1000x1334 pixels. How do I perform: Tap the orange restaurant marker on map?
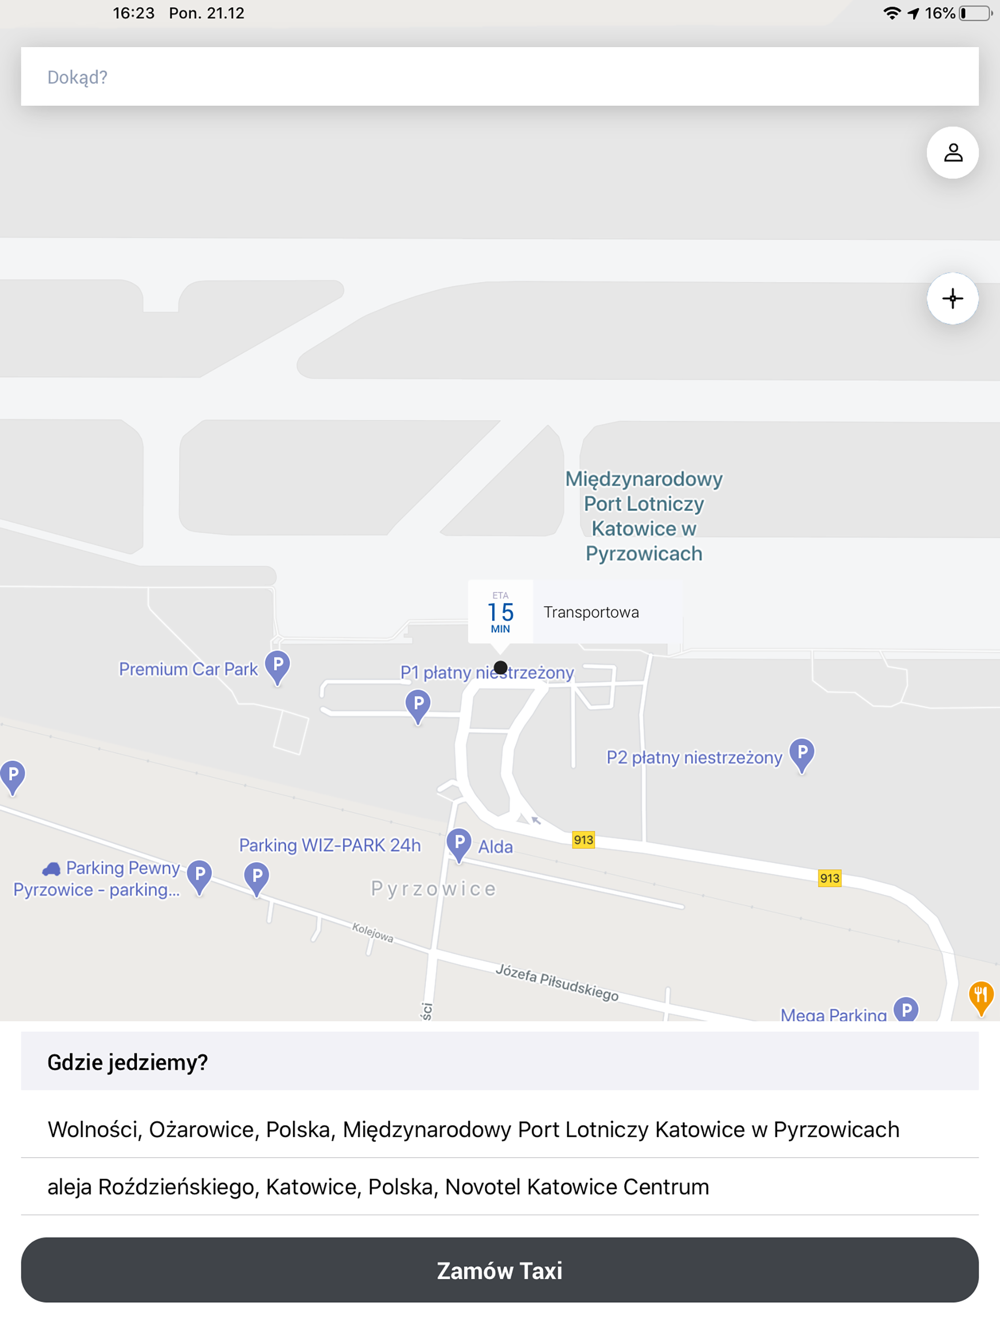pos(981,998)
